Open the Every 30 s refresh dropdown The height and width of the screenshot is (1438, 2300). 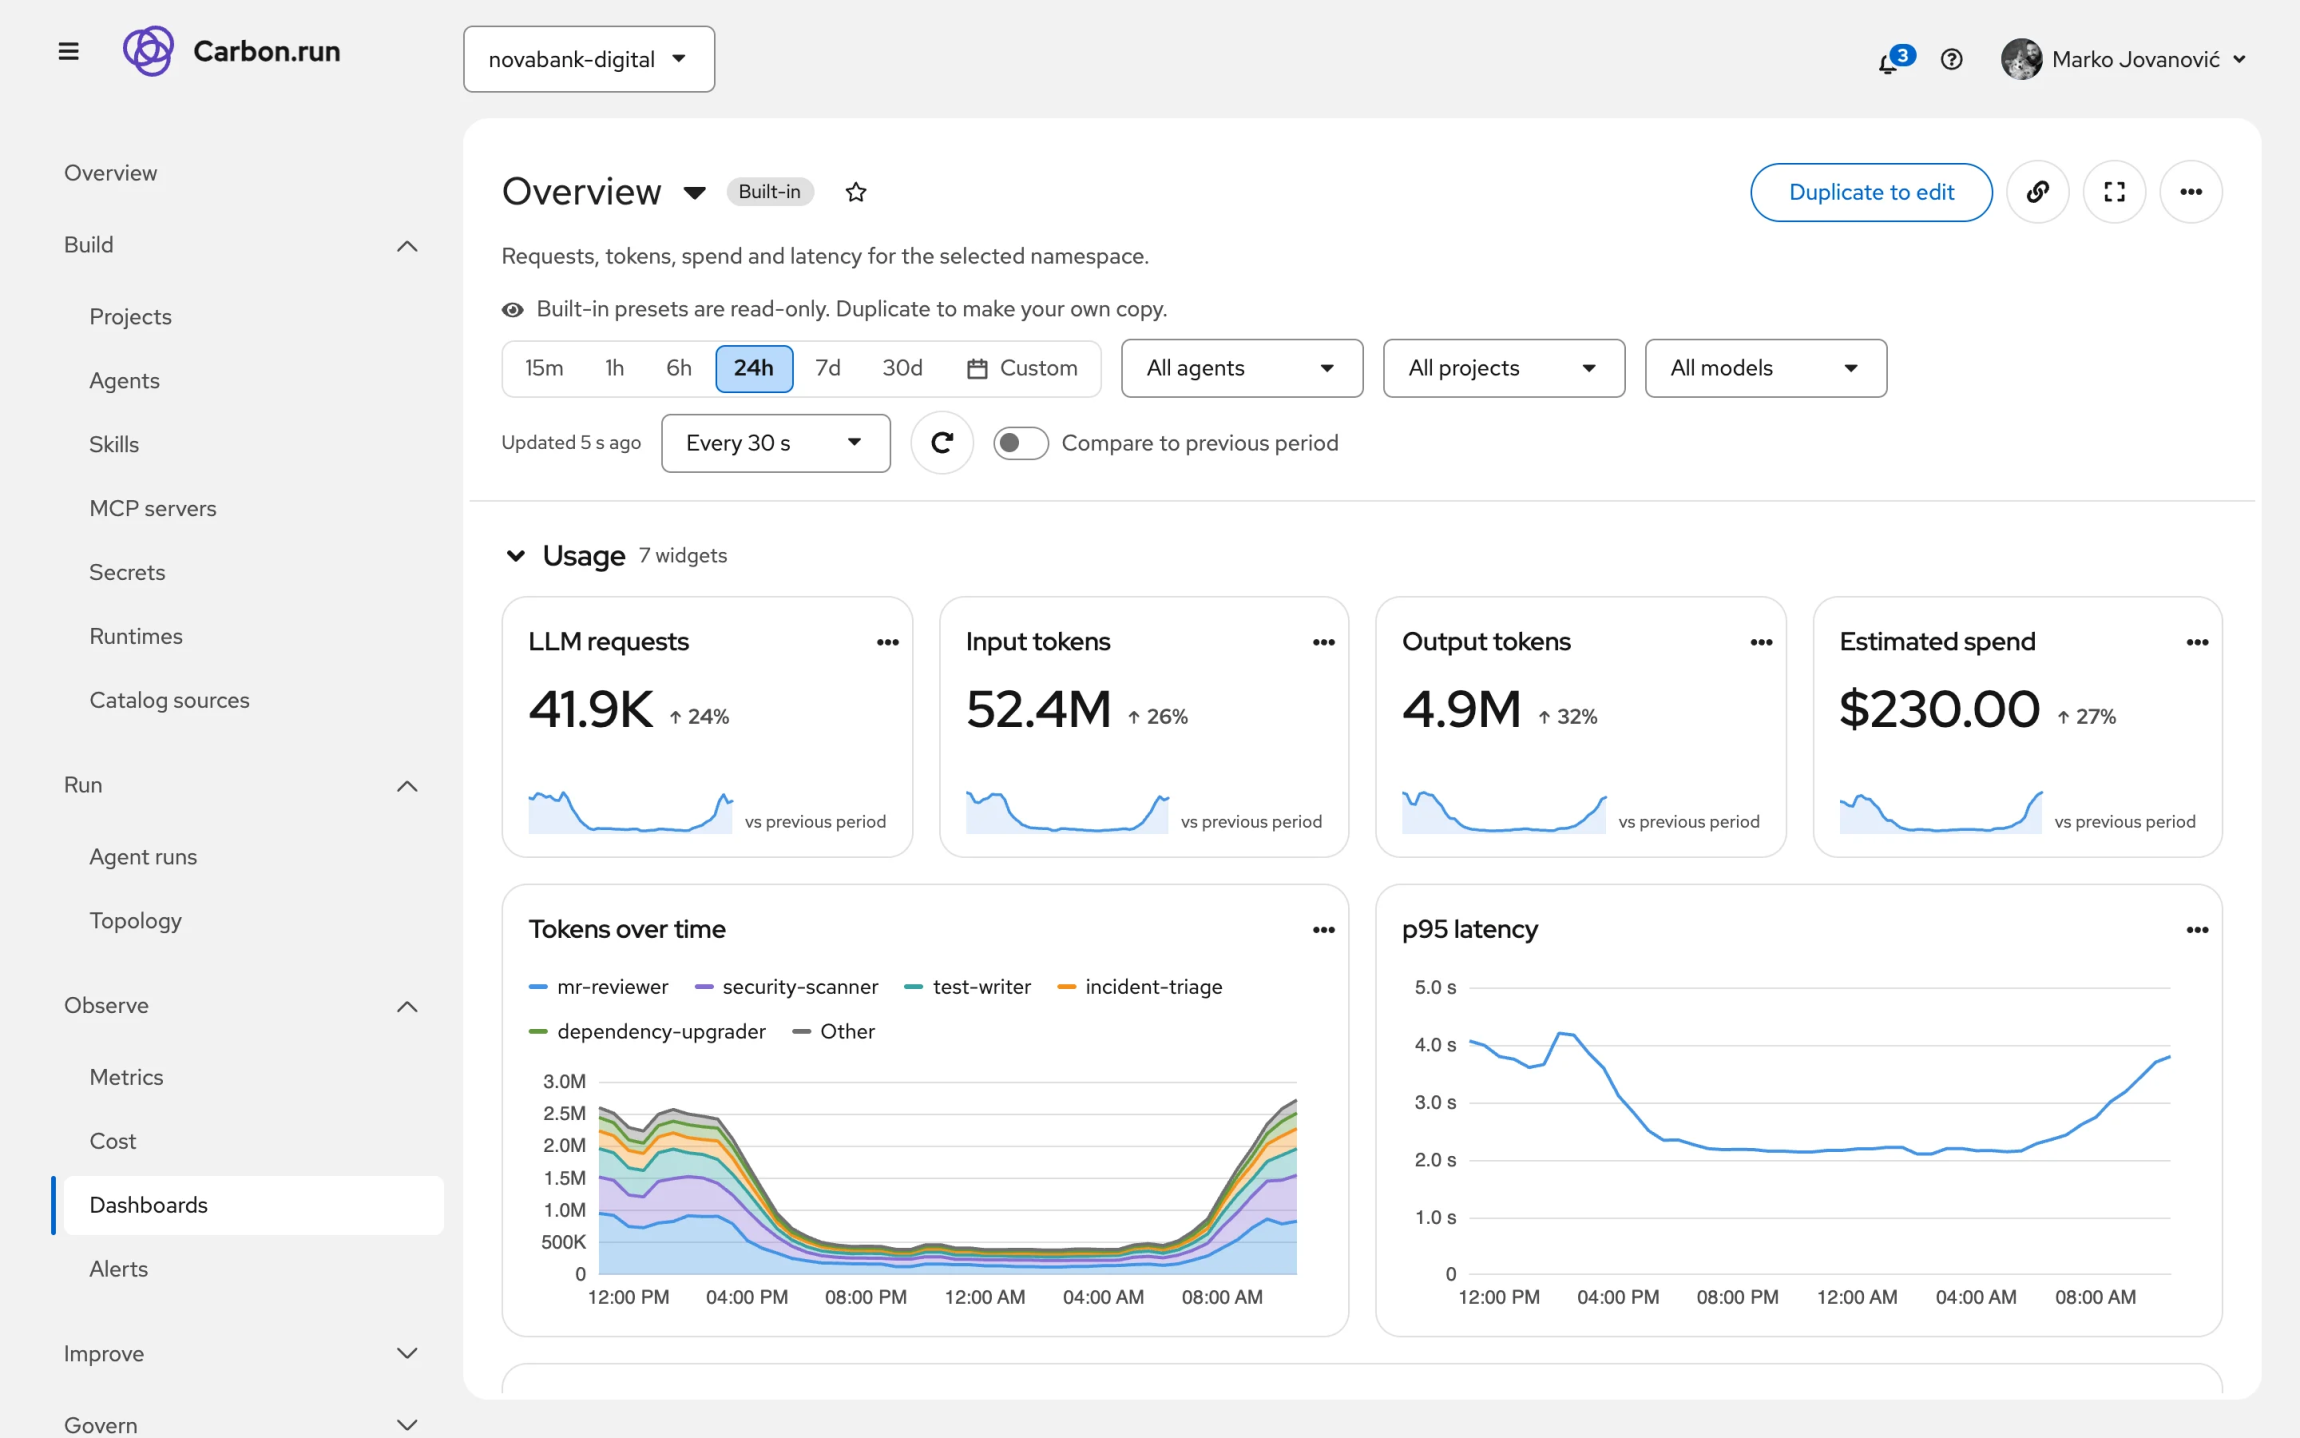coord(776,443)
